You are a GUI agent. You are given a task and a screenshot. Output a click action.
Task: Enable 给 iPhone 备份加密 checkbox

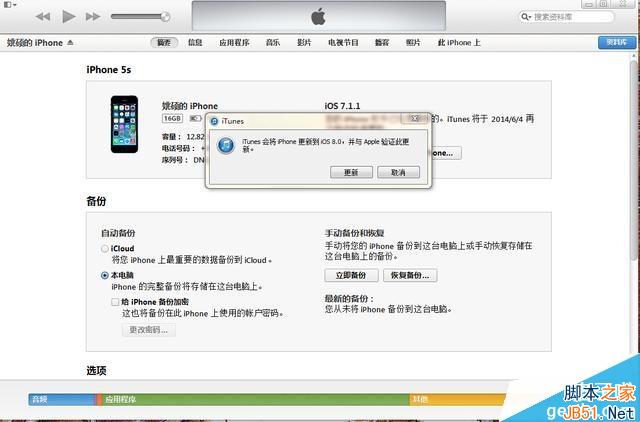pos(115,302)
